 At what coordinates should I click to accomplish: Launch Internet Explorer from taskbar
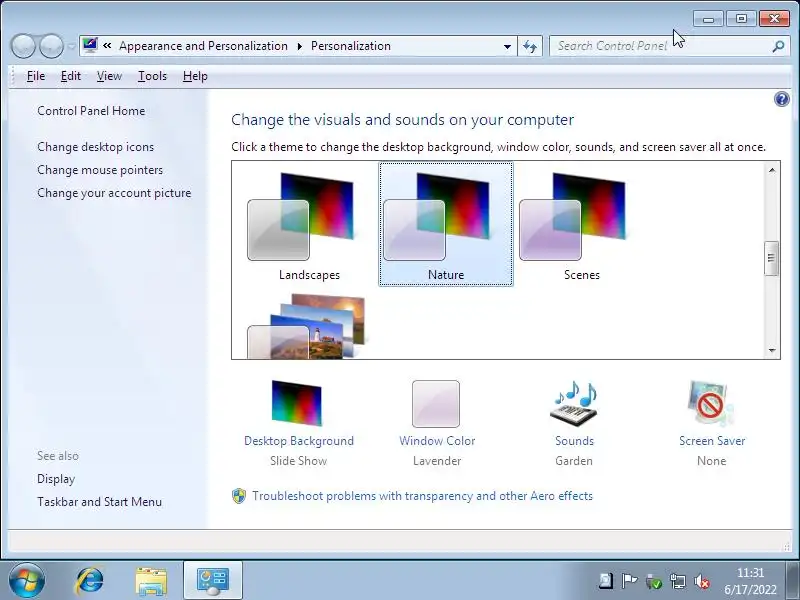point(90,581)
